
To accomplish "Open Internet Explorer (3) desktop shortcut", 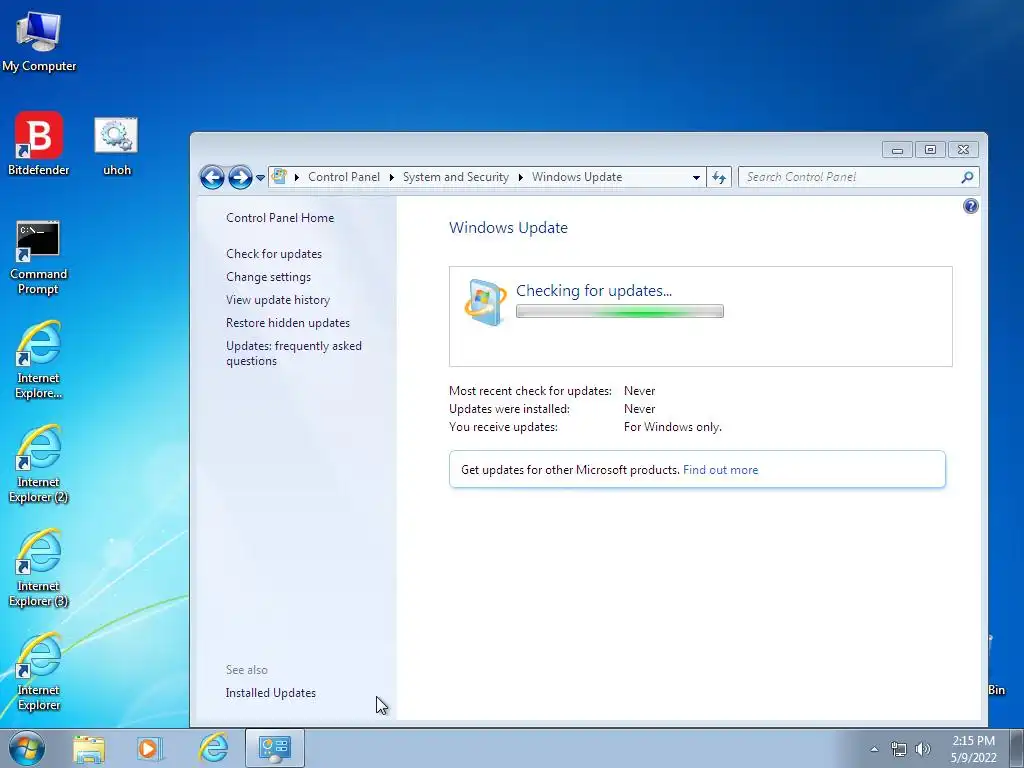I will [x=39, y=567].
